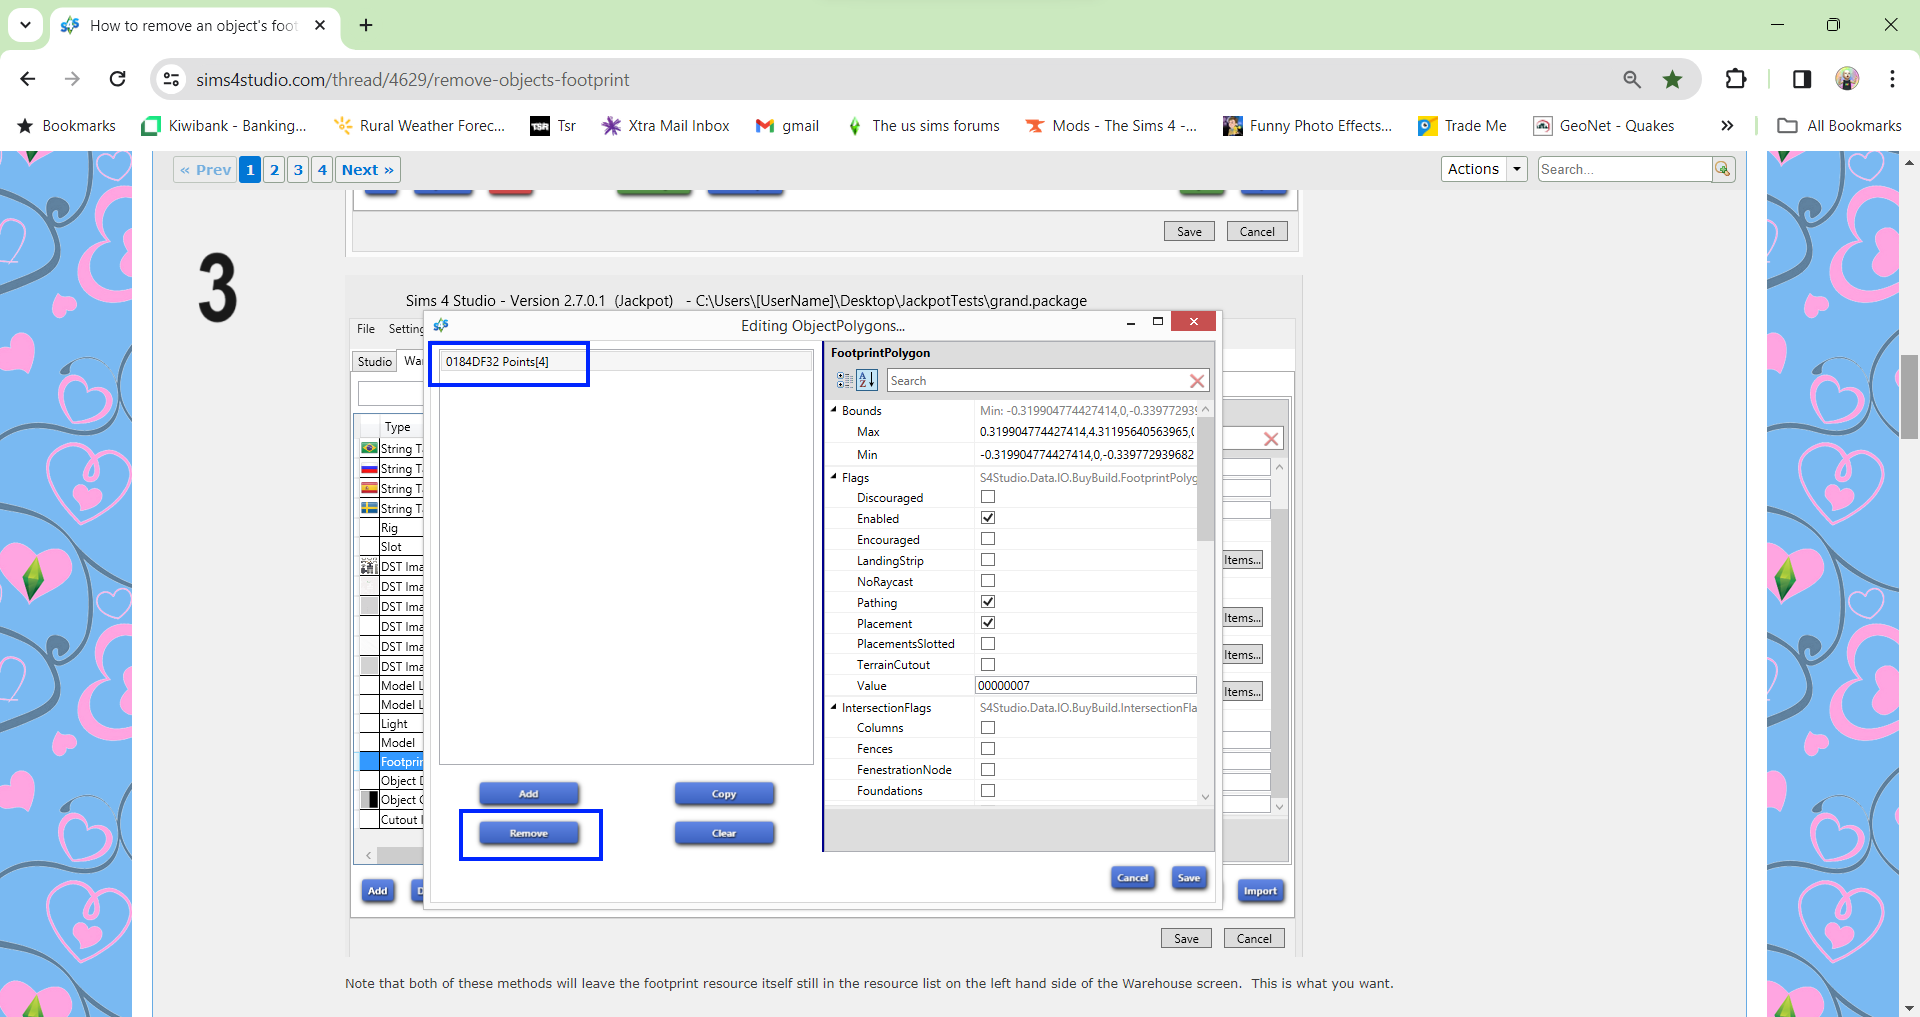
Task: Open the Extensions puzzle icon
Action: (x=1736, y=79)
